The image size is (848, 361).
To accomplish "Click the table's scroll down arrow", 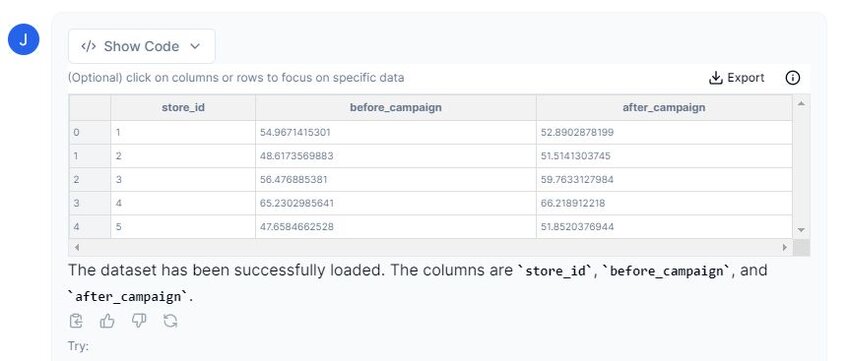I will 801,230.
